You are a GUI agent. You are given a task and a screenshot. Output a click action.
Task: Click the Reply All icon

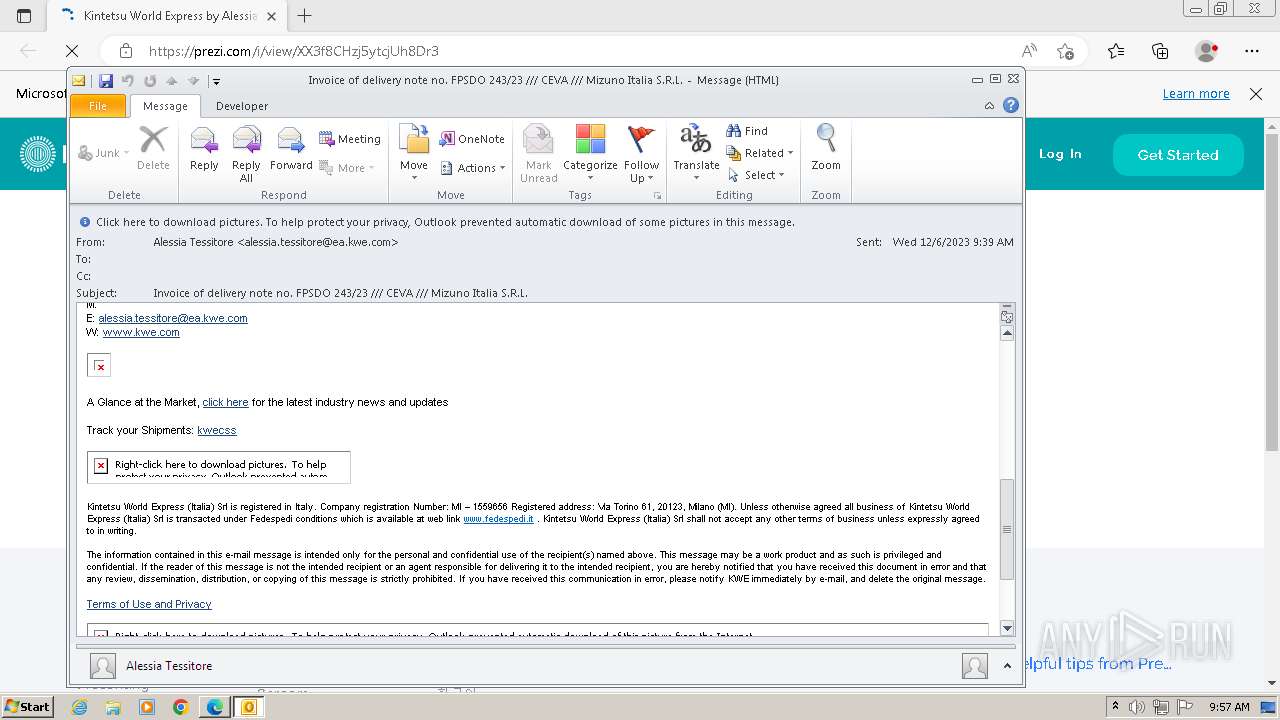[246, 154]
